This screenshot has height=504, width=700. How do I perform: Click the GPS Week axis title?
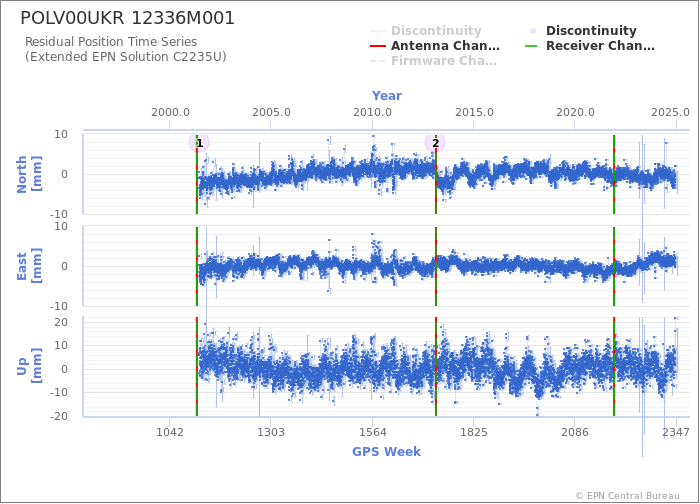pyautogui.click(x=386, y=451)
